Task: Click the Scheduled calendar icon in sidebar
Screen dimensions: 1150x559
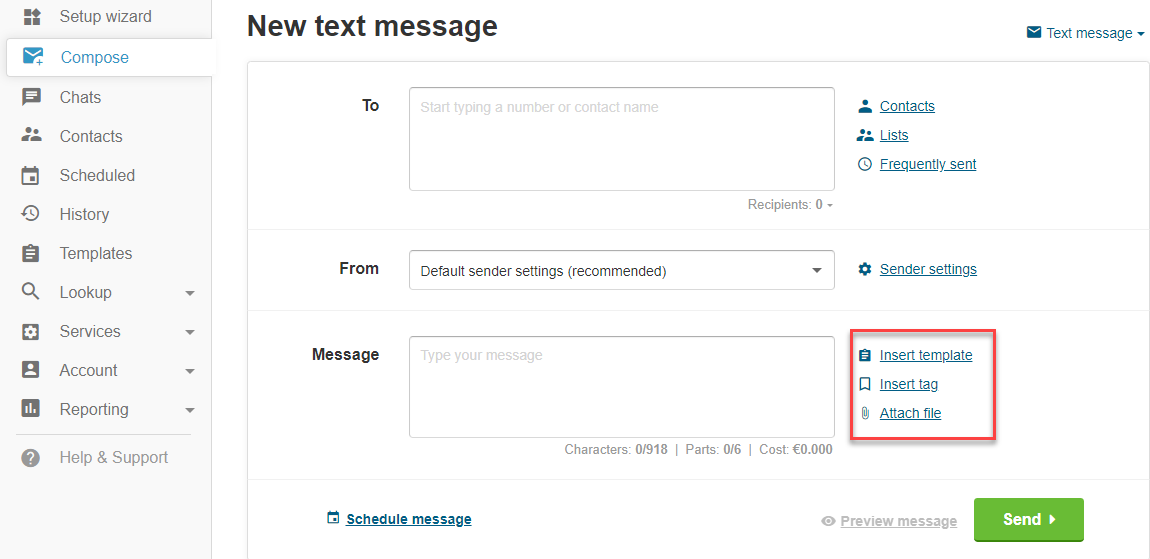Action: (31, 176)
